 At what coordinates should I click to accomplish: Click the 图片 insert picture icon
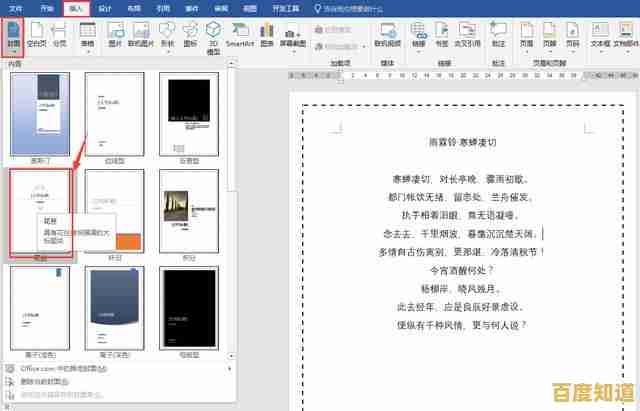[115, 36]
